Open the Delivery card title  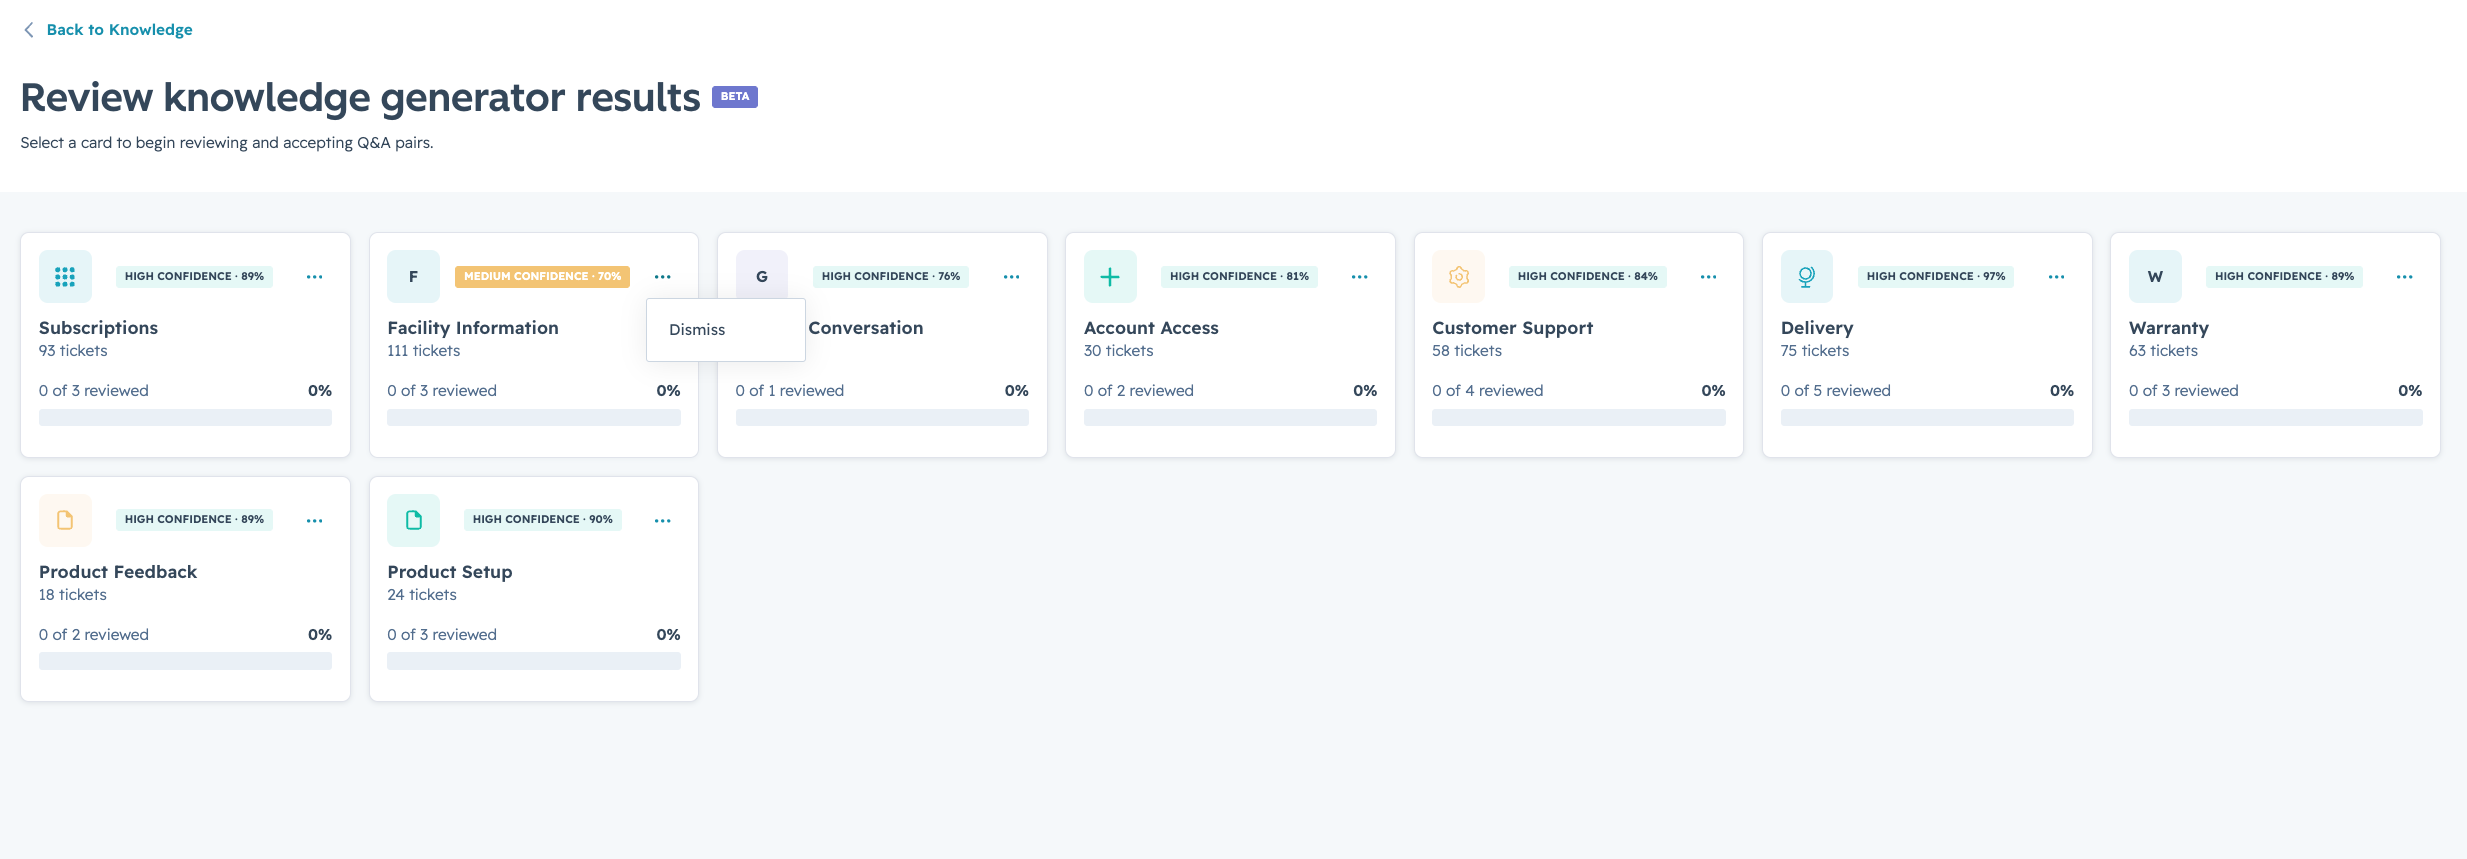[1817, 328]
